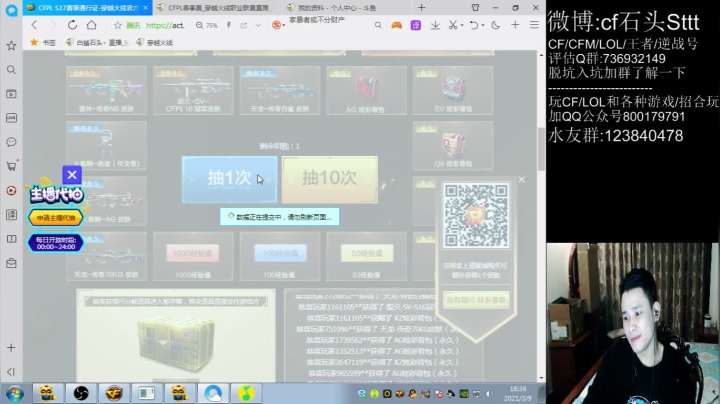Open the orange game controller icon
This screenshot has width=720, height=404.
(x=396, y=25)
